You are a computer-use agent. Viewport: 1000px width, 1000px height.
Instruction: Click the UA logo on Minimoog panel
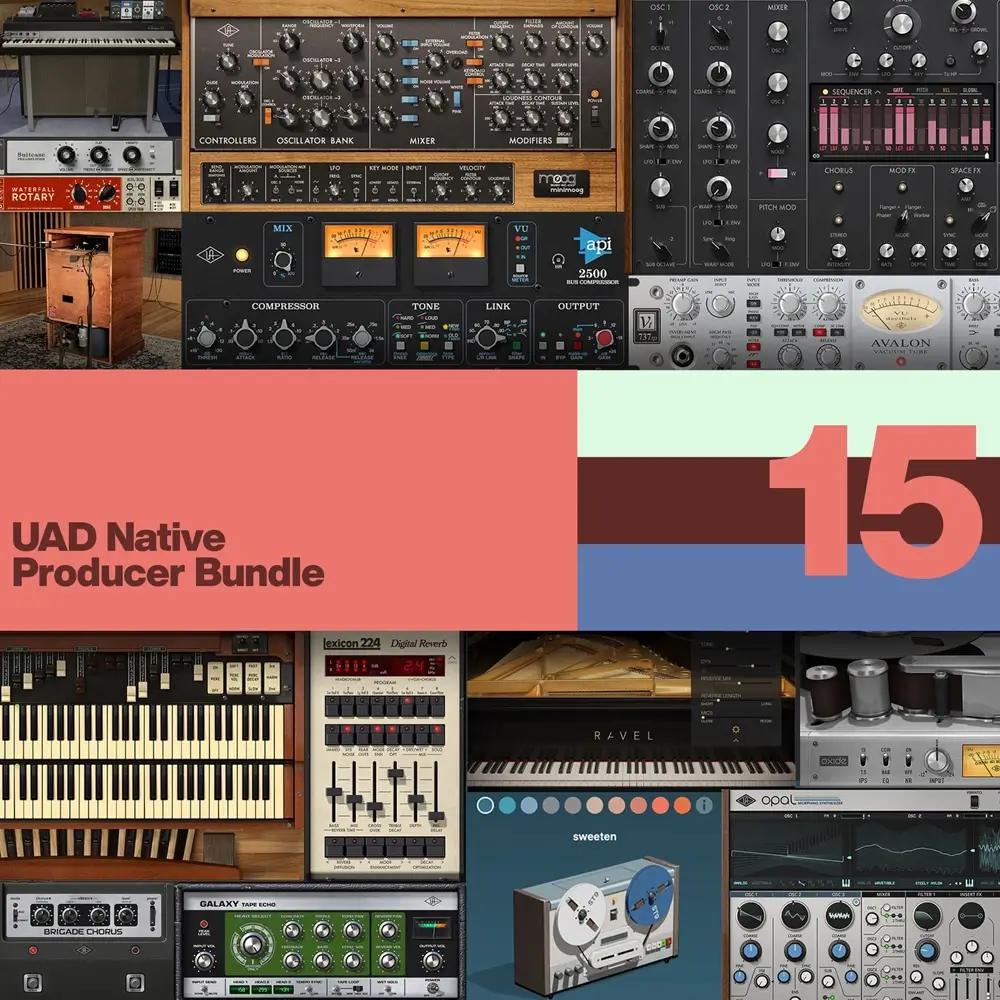pyautogui.click(x=228, y=30)
